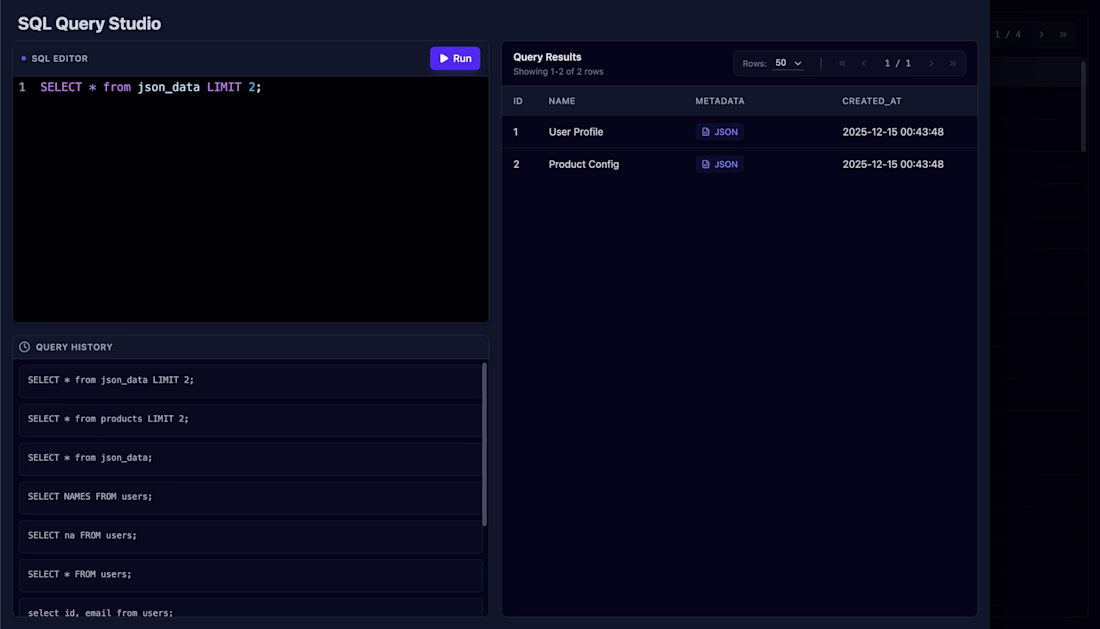This screenshot has width=1100, height=629.
Task: Run the SQL query
Action: click(x=455, y=58)
